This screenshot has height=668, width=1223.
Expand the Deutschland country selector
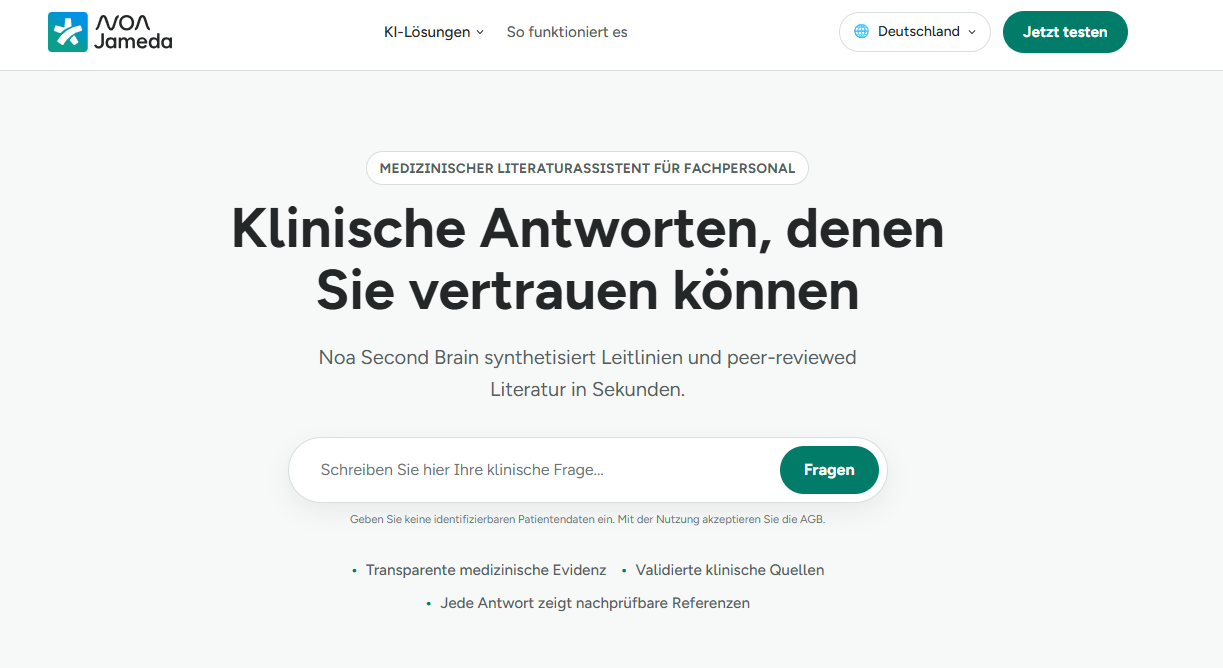click(915, 32)
